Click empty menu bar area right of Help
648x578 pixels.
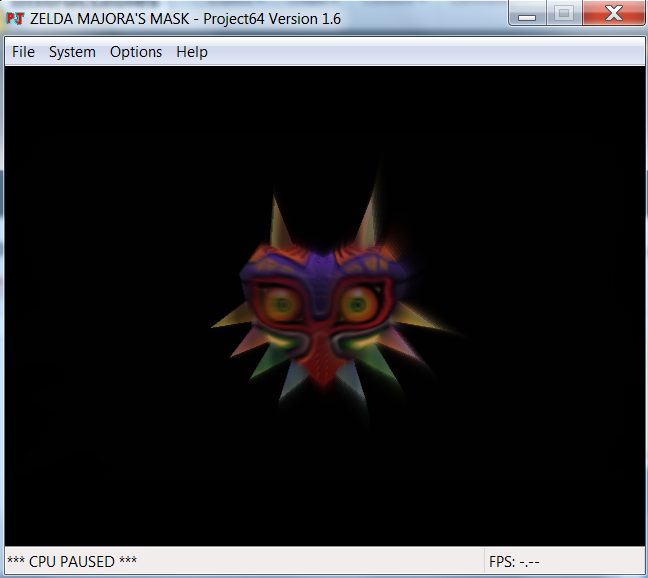click(x=420, y=52)
